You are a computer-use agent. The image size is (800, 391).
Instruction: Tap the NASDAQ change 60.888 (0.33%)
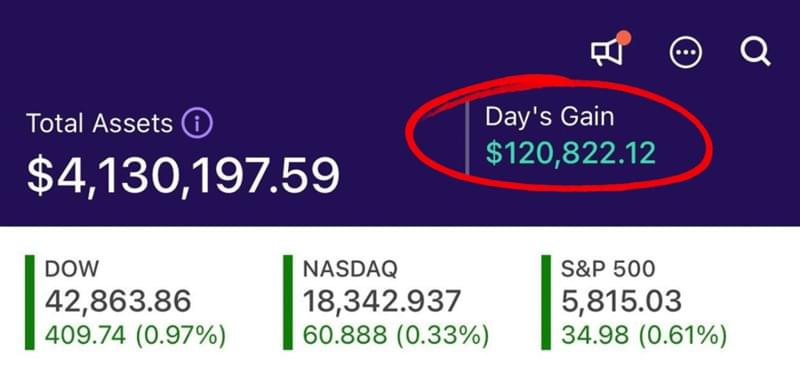pos(396,335)
